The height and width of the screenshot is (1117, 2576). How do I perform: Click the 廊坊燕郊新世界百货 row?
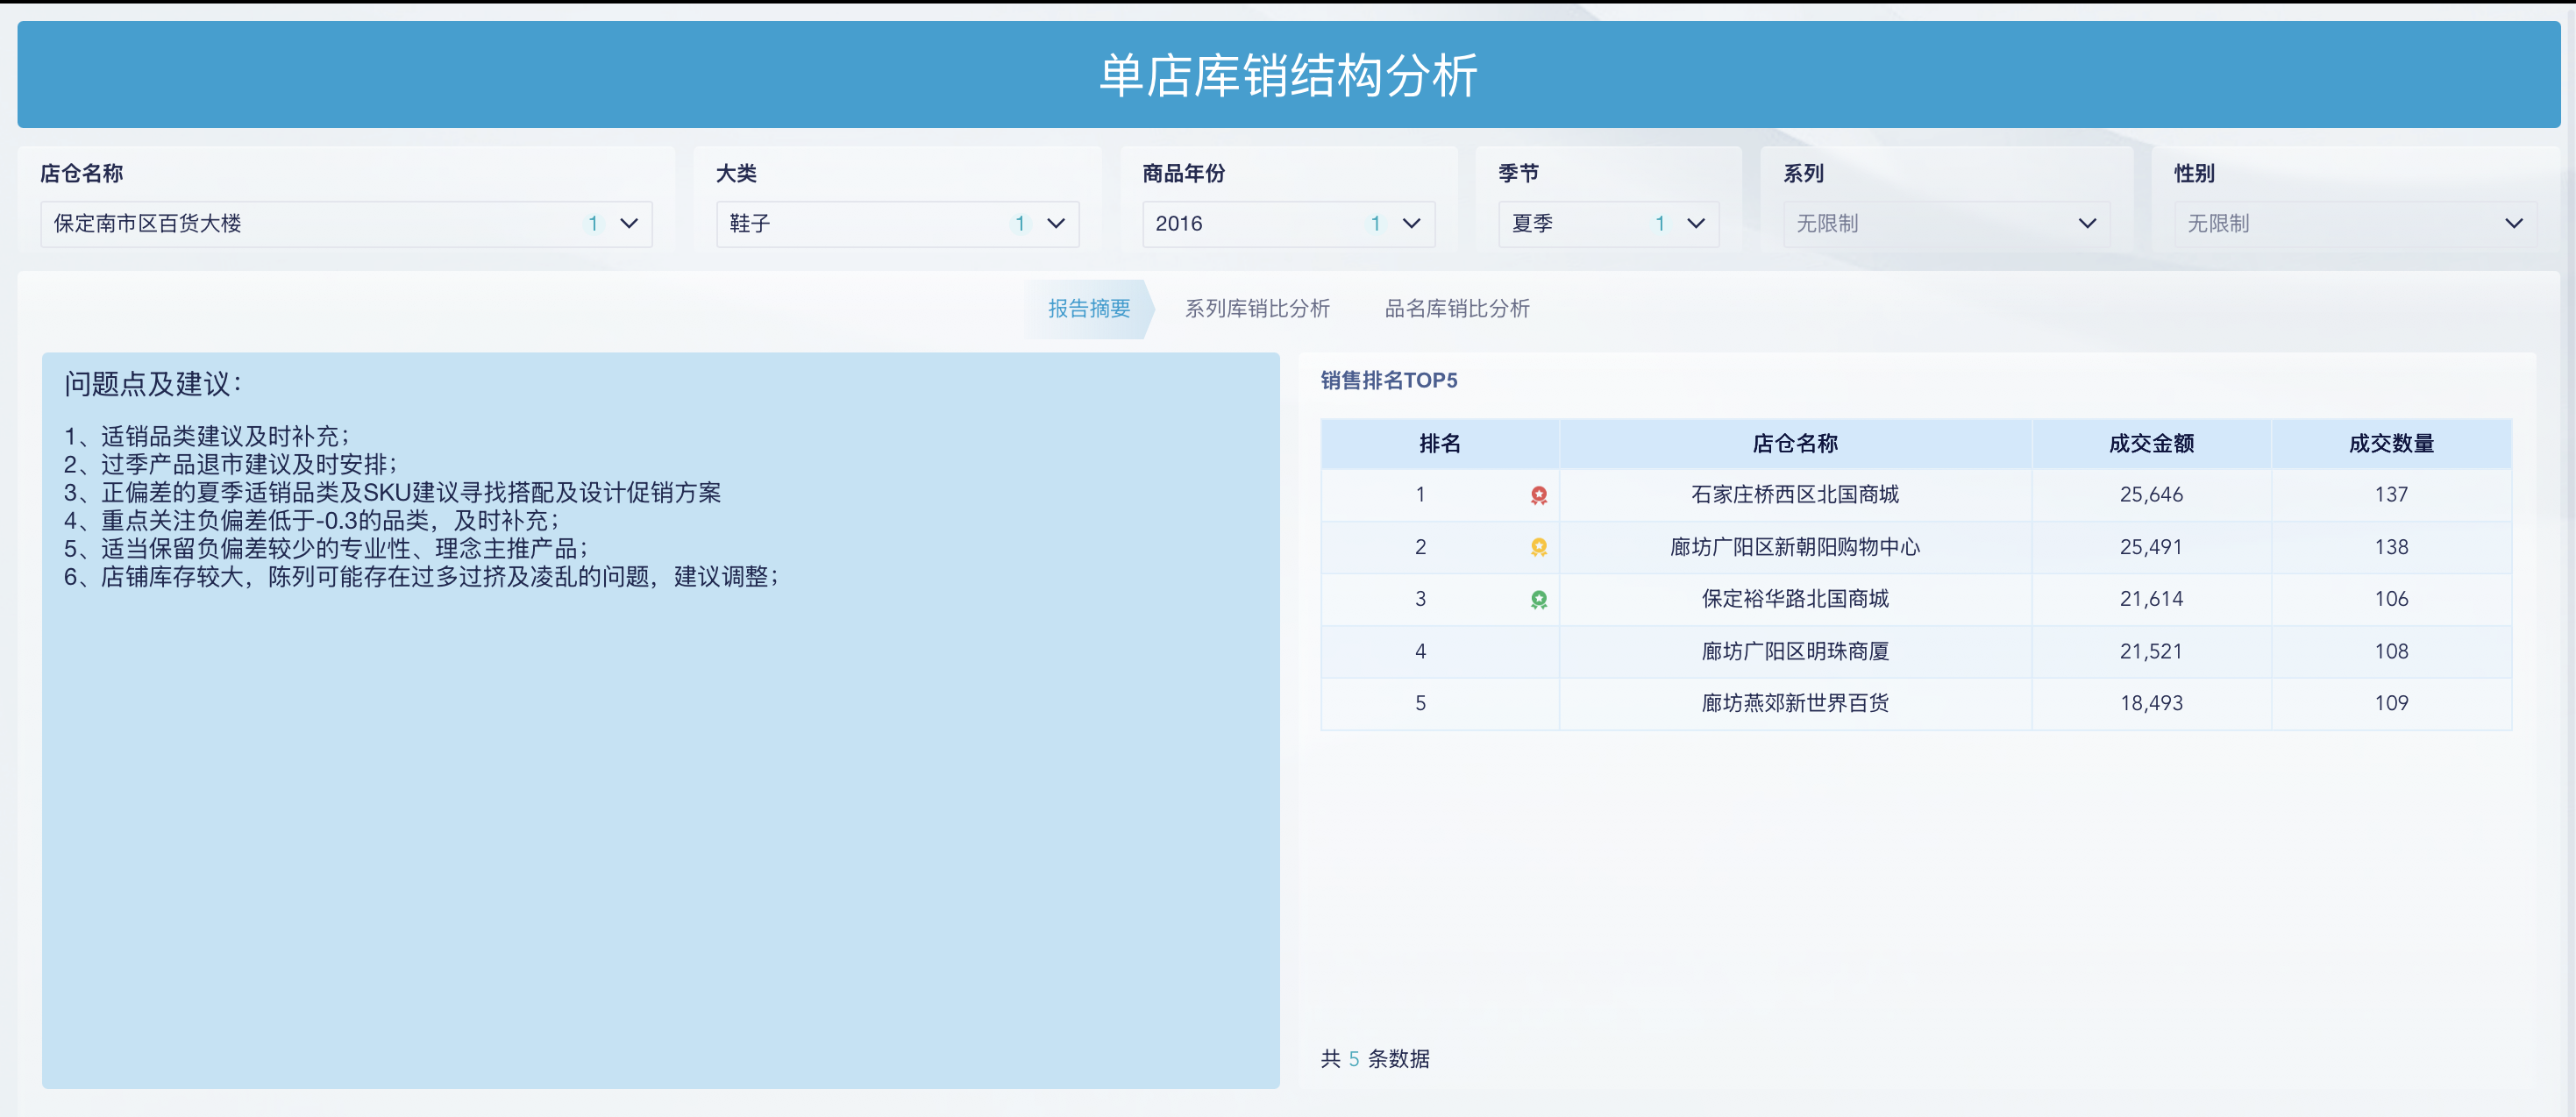pyautogui.click(x=1795, y=703)
